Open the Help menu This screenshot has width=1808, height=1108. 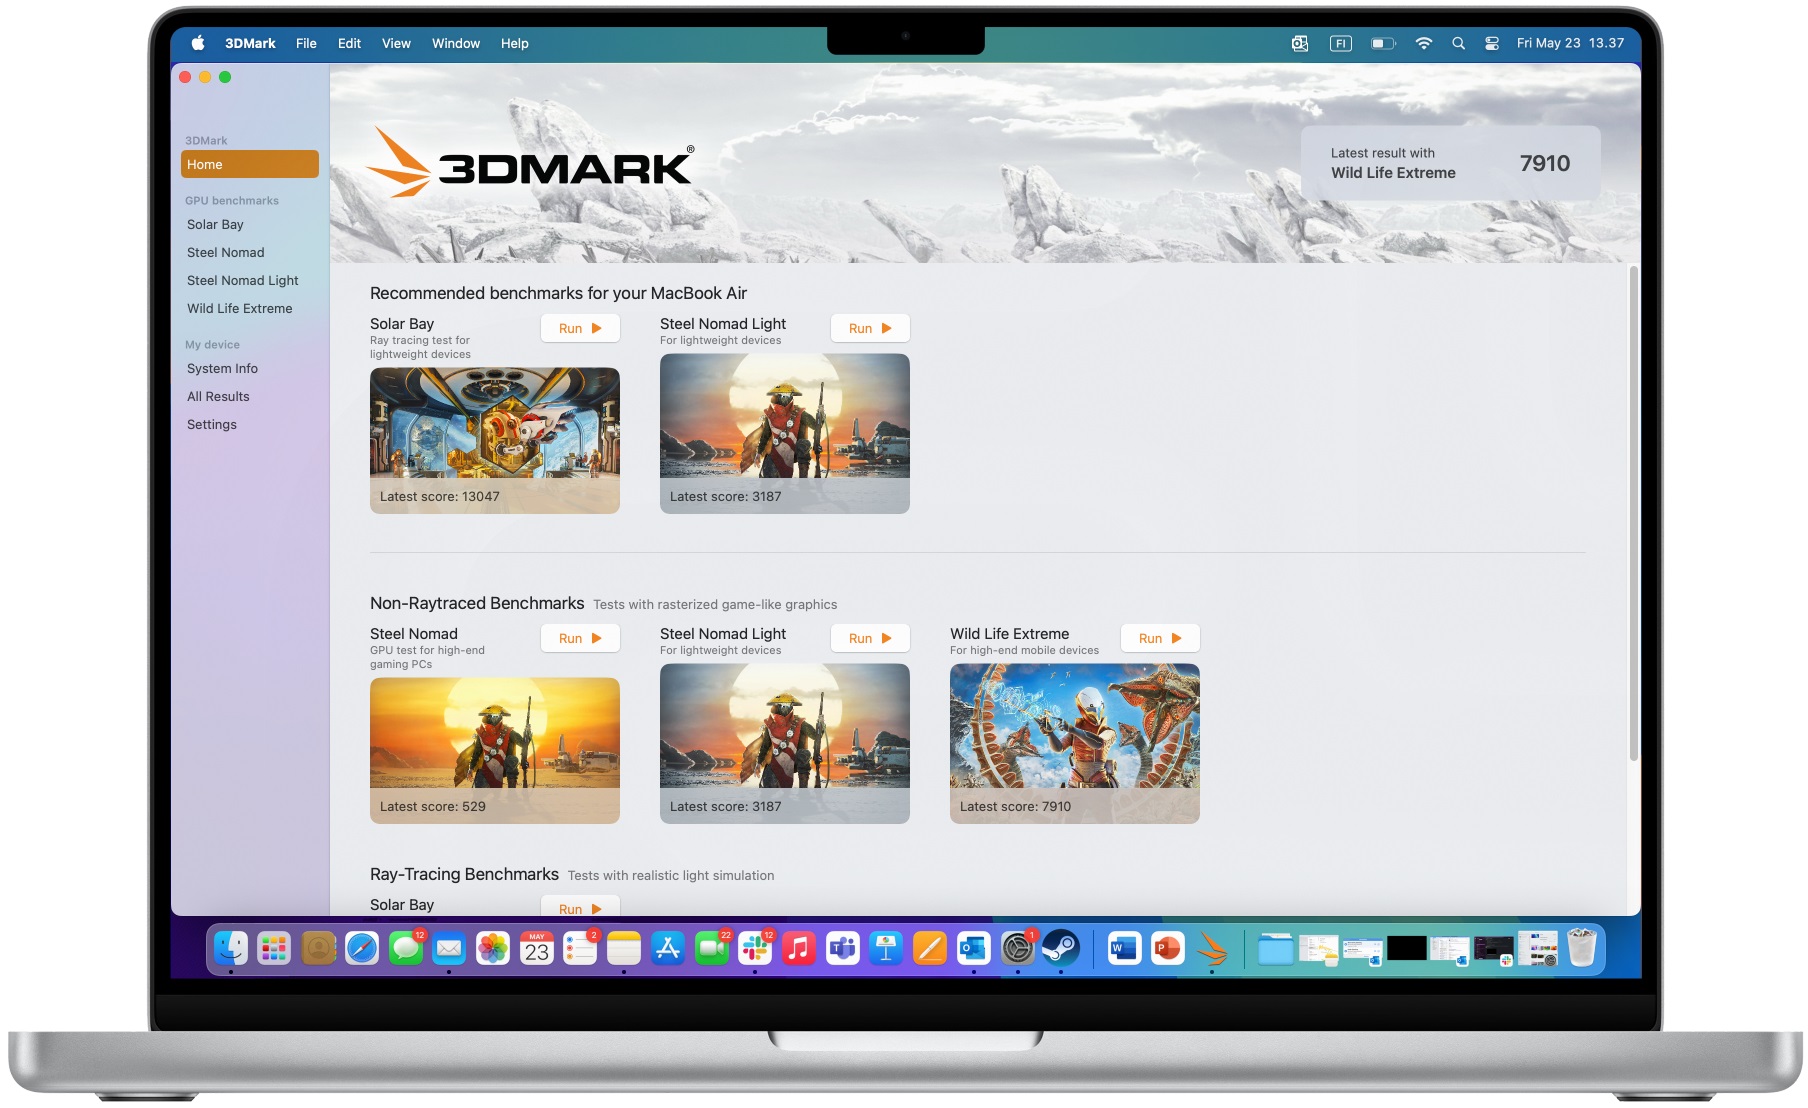(515, 43)
